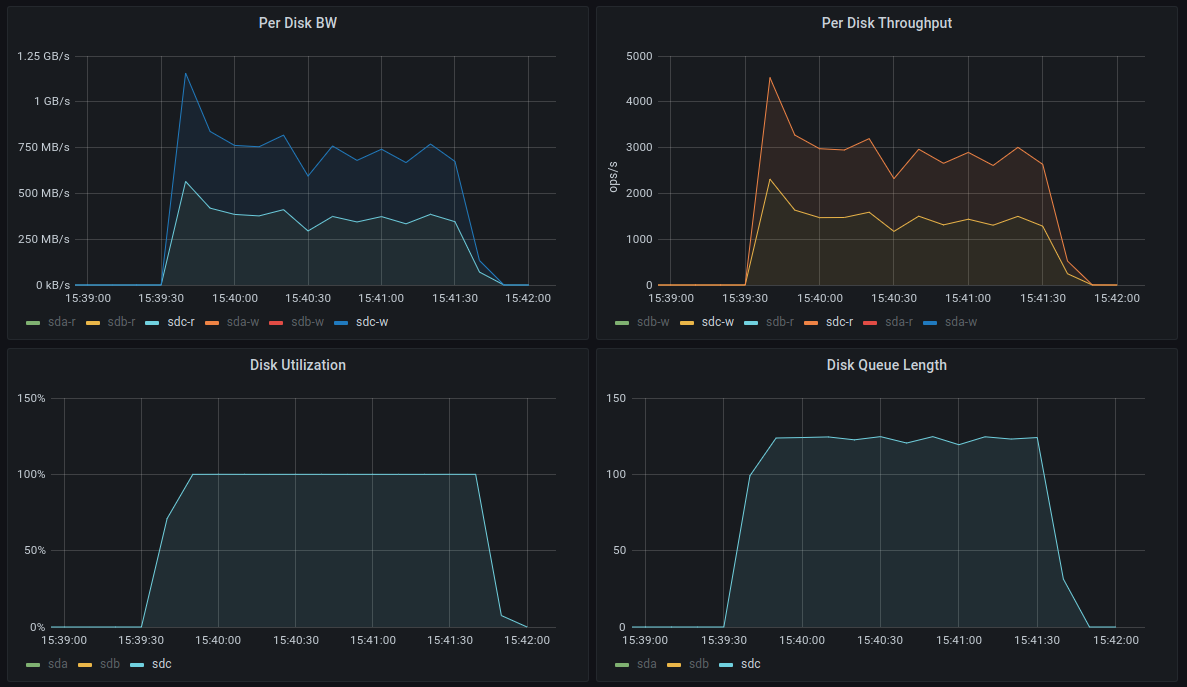Click the peak point of Per Disk BW graph
1187x687 pixels.
[185, 73]
